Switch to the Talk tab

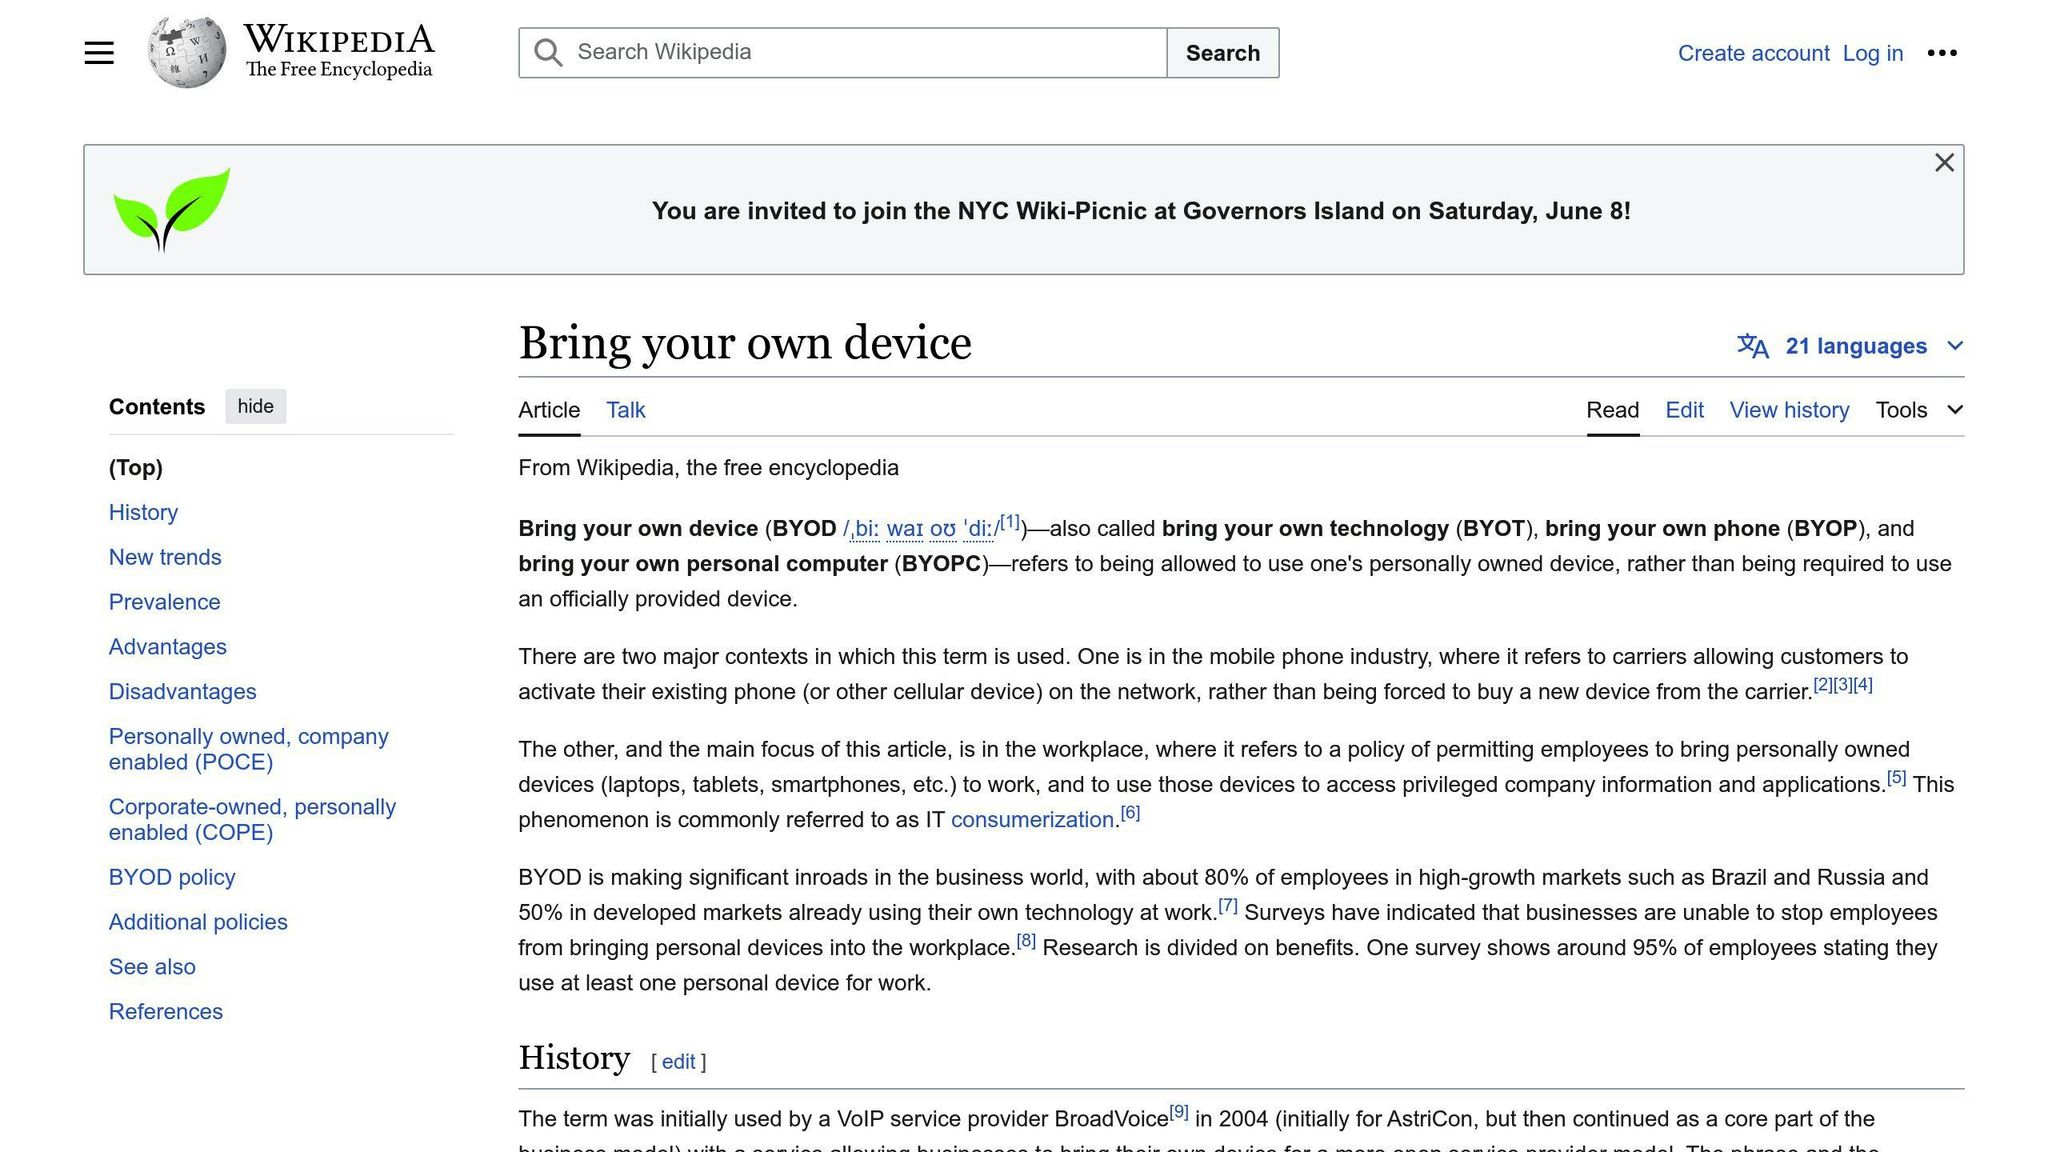pyautogui.click(x=625, y=410)
